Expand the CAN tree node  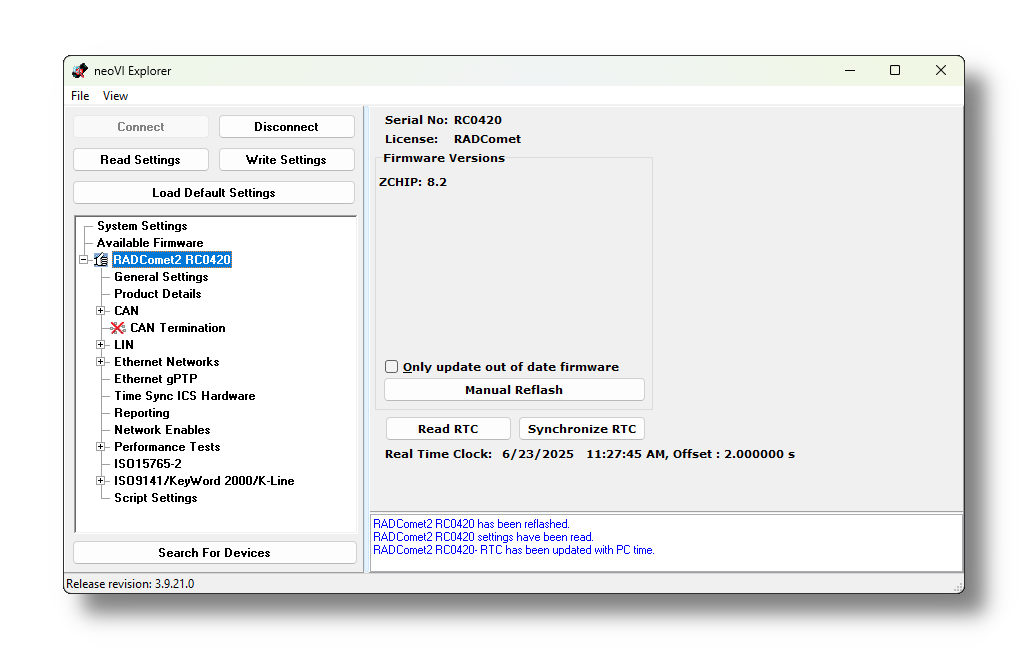click(100, 311)
